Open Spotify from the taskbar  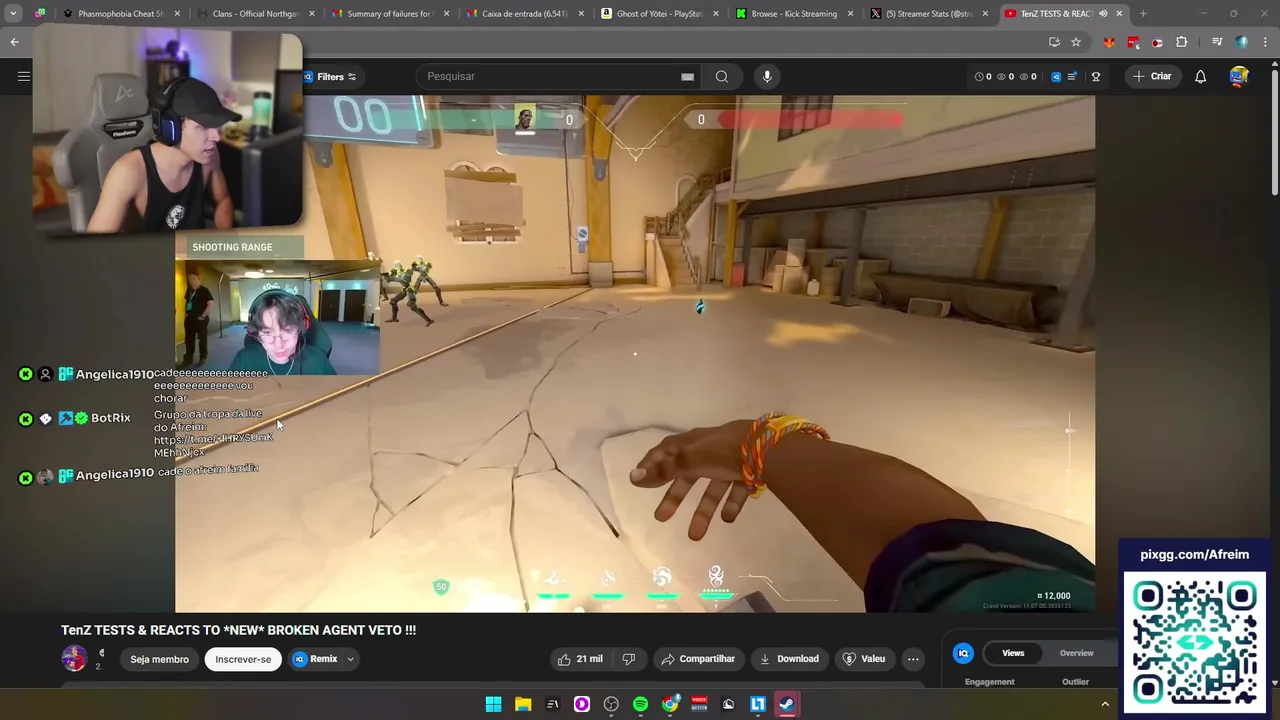pyautogui.click(x=640, y=704)
